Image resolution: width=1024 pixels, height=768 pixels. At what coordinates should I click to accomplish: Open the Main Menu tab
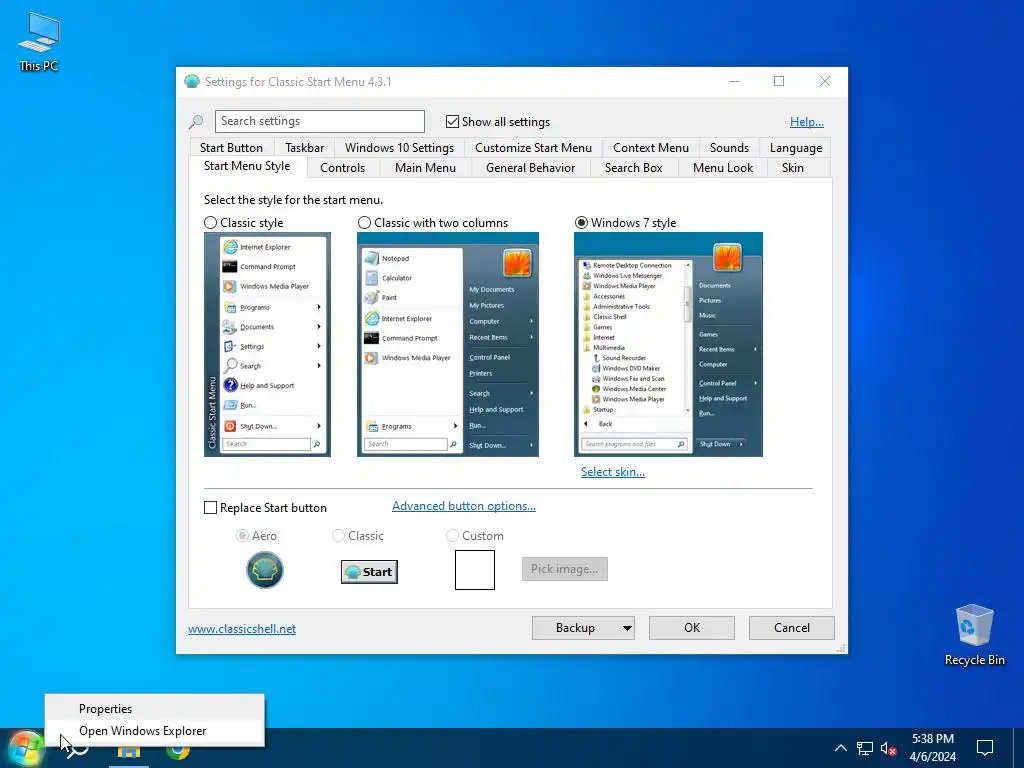point(425,168)
